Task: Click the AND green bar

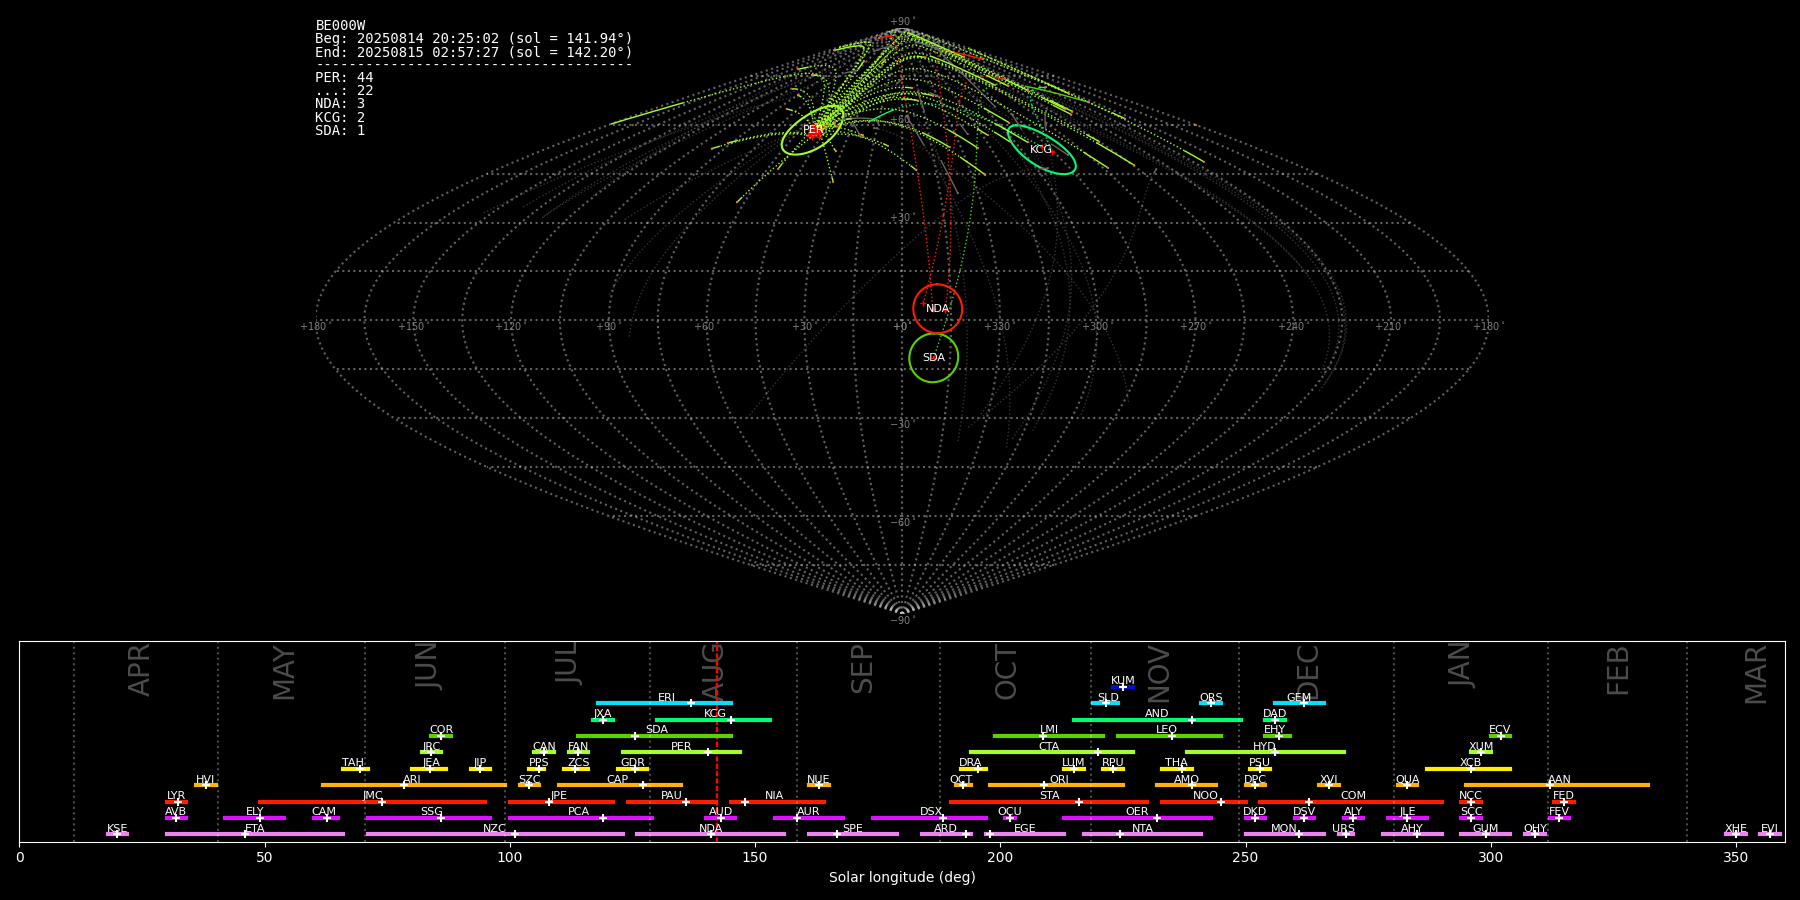Action: 1157,719
